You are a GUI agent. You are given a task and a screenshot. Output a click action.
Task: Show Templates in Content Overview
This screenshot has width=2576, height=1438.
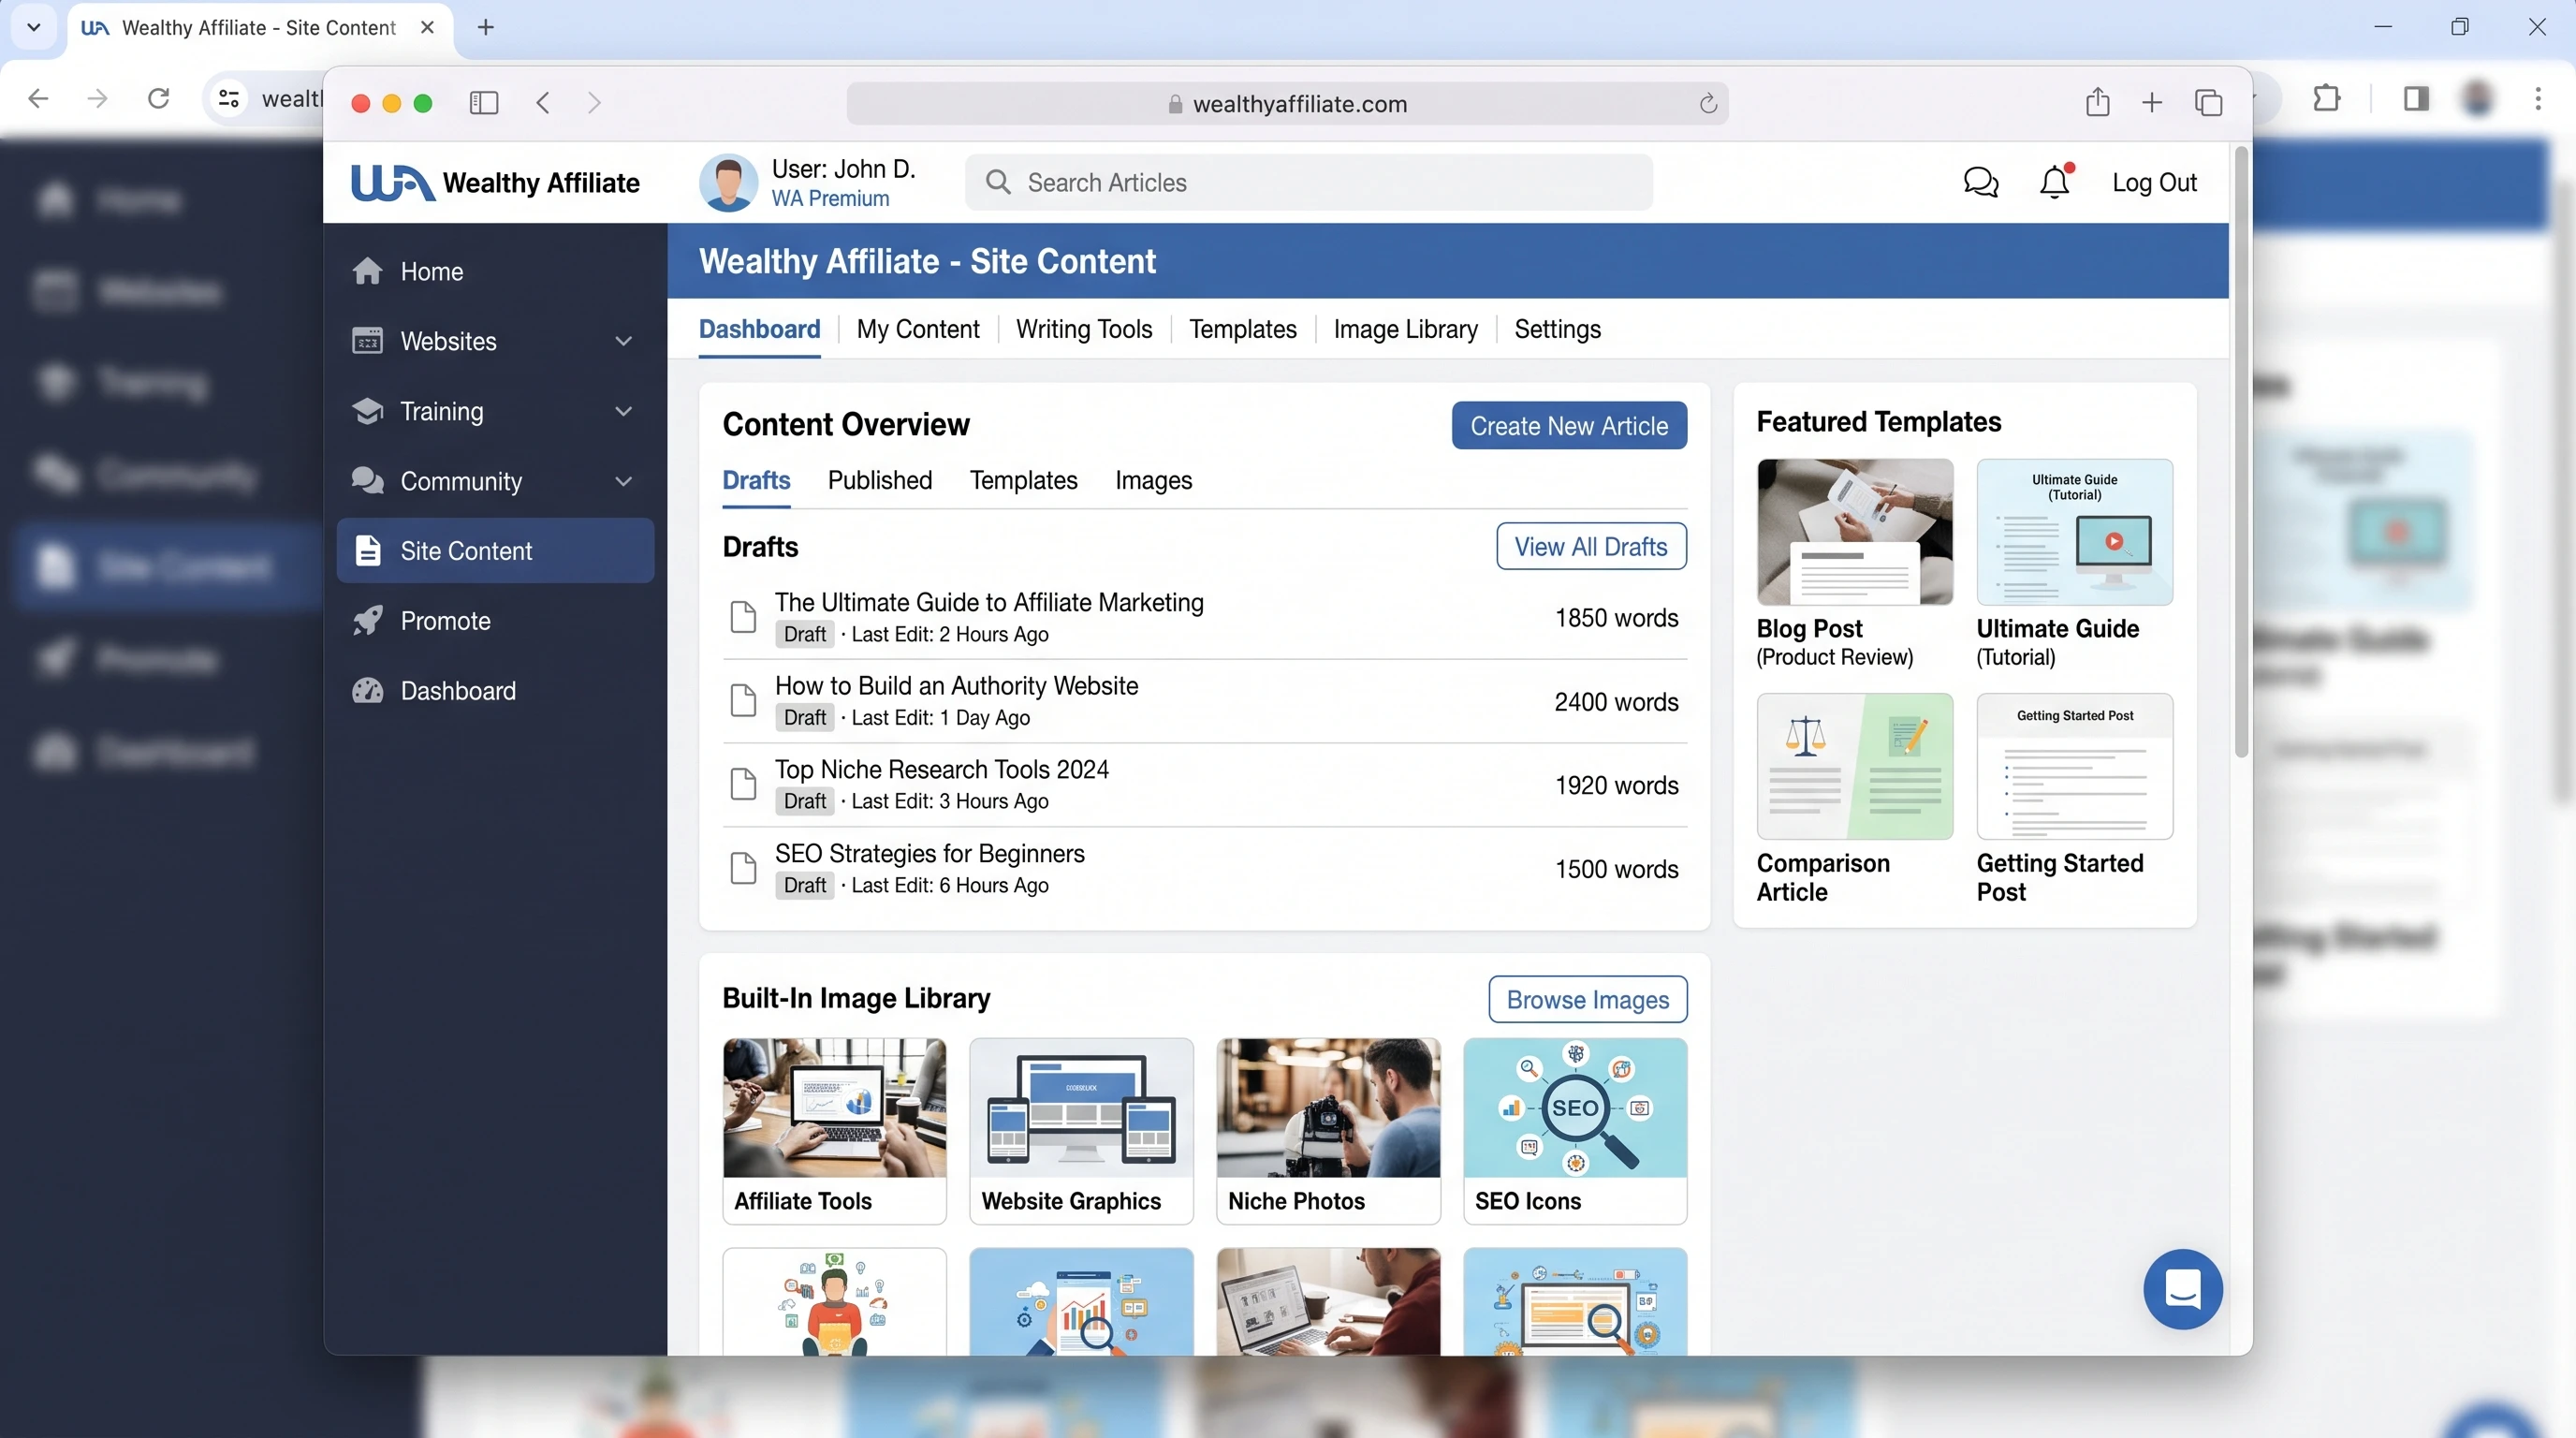click(x=1023, y=480)
